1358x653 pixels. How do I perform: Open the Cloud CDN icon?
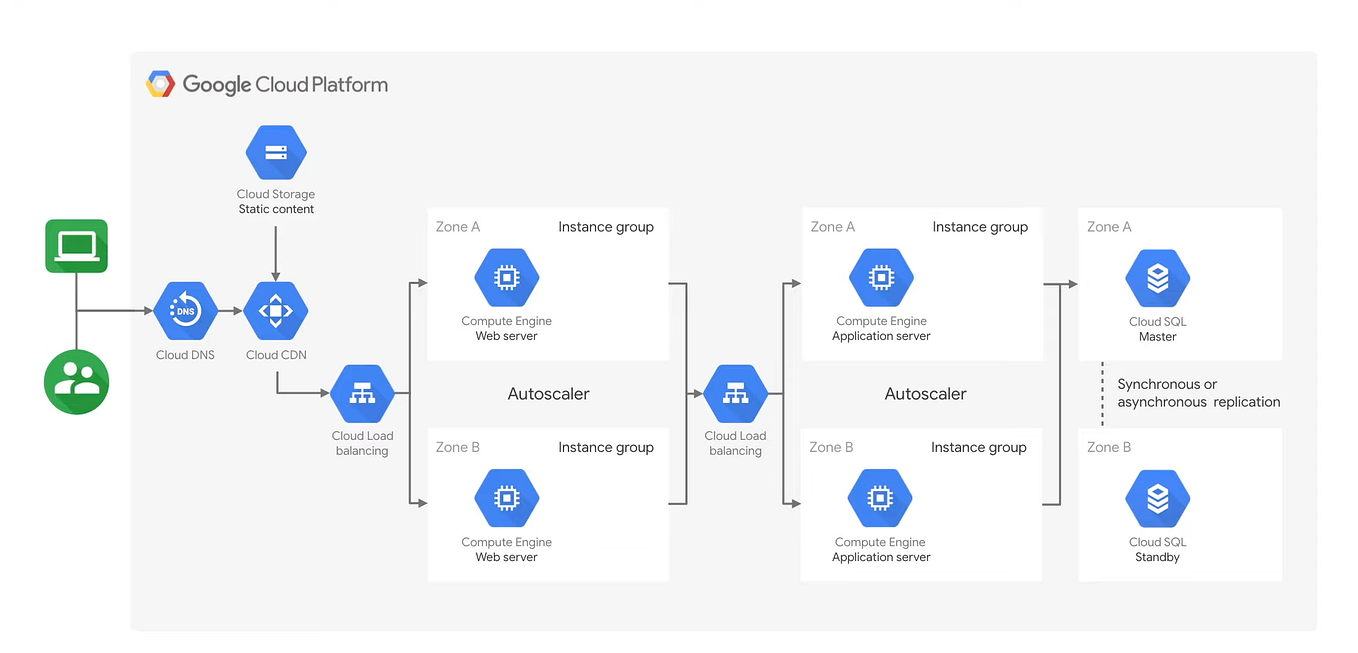point(276,310)
